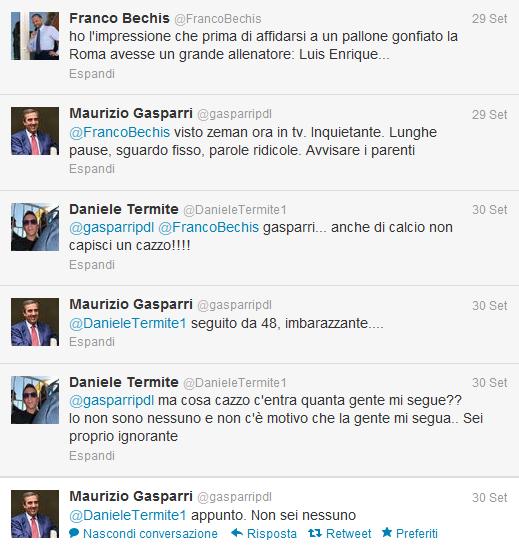Open the 30 Set timestamp on last tweet
The height and width of the screenshot is (553, 519).
click(x=489, y=498)
